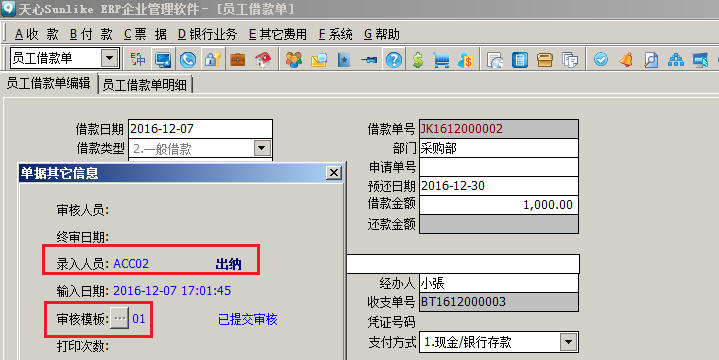Image resolution: width=719 pixels, height=360 pixels.
Task: Open the blue question mark help icon
Action: (x=393, y=60)
